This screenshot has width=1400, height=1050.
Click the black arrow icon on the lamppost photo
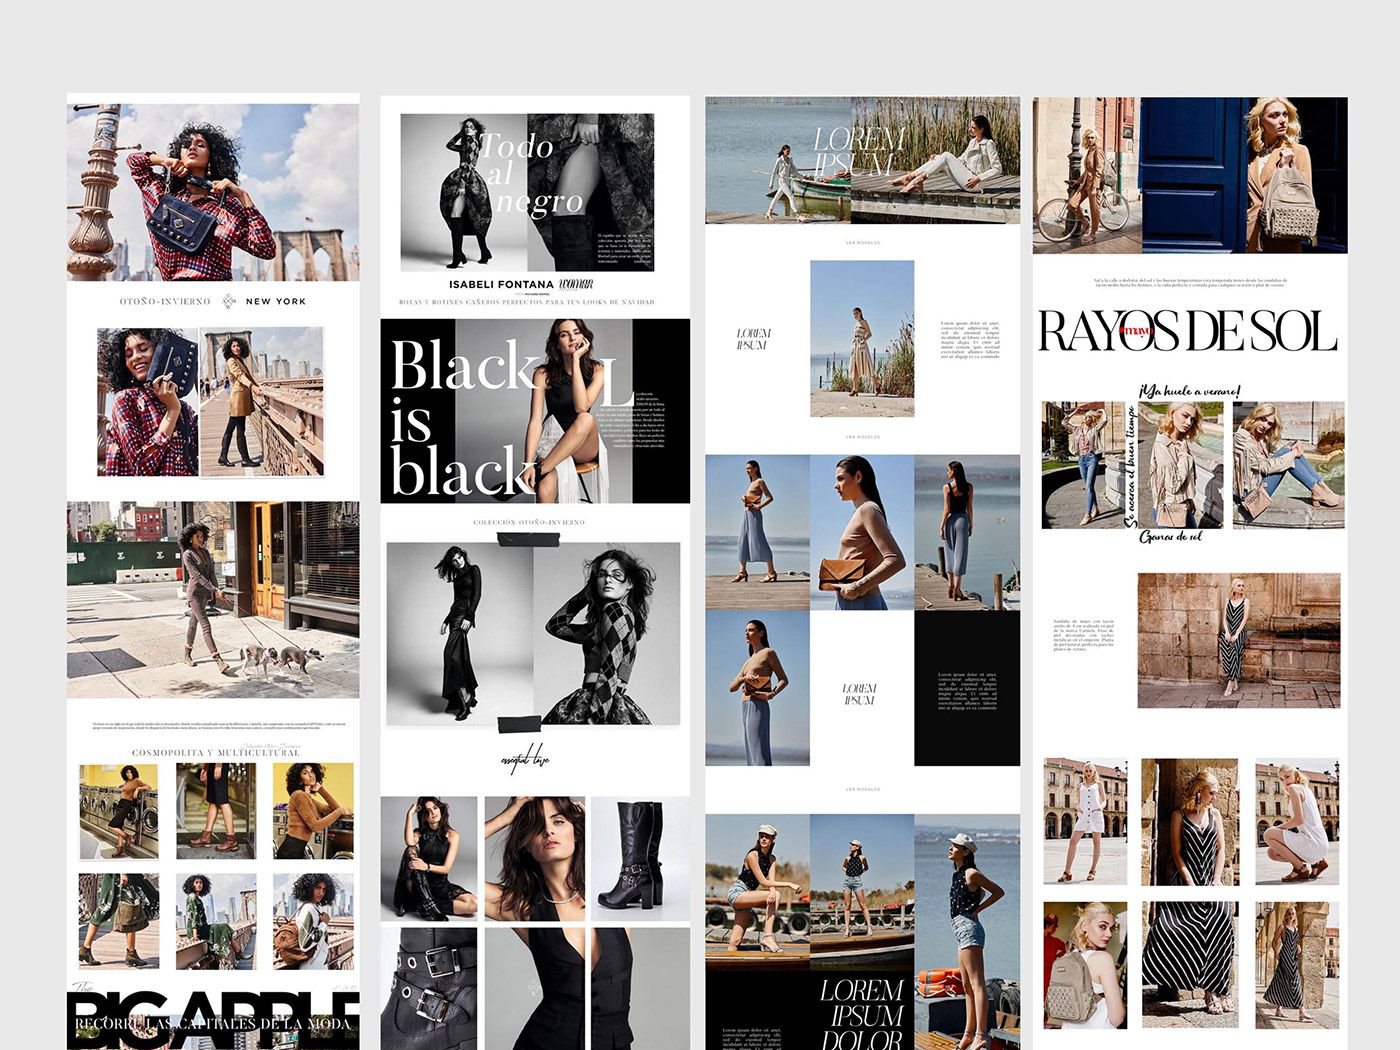point(88,108)
